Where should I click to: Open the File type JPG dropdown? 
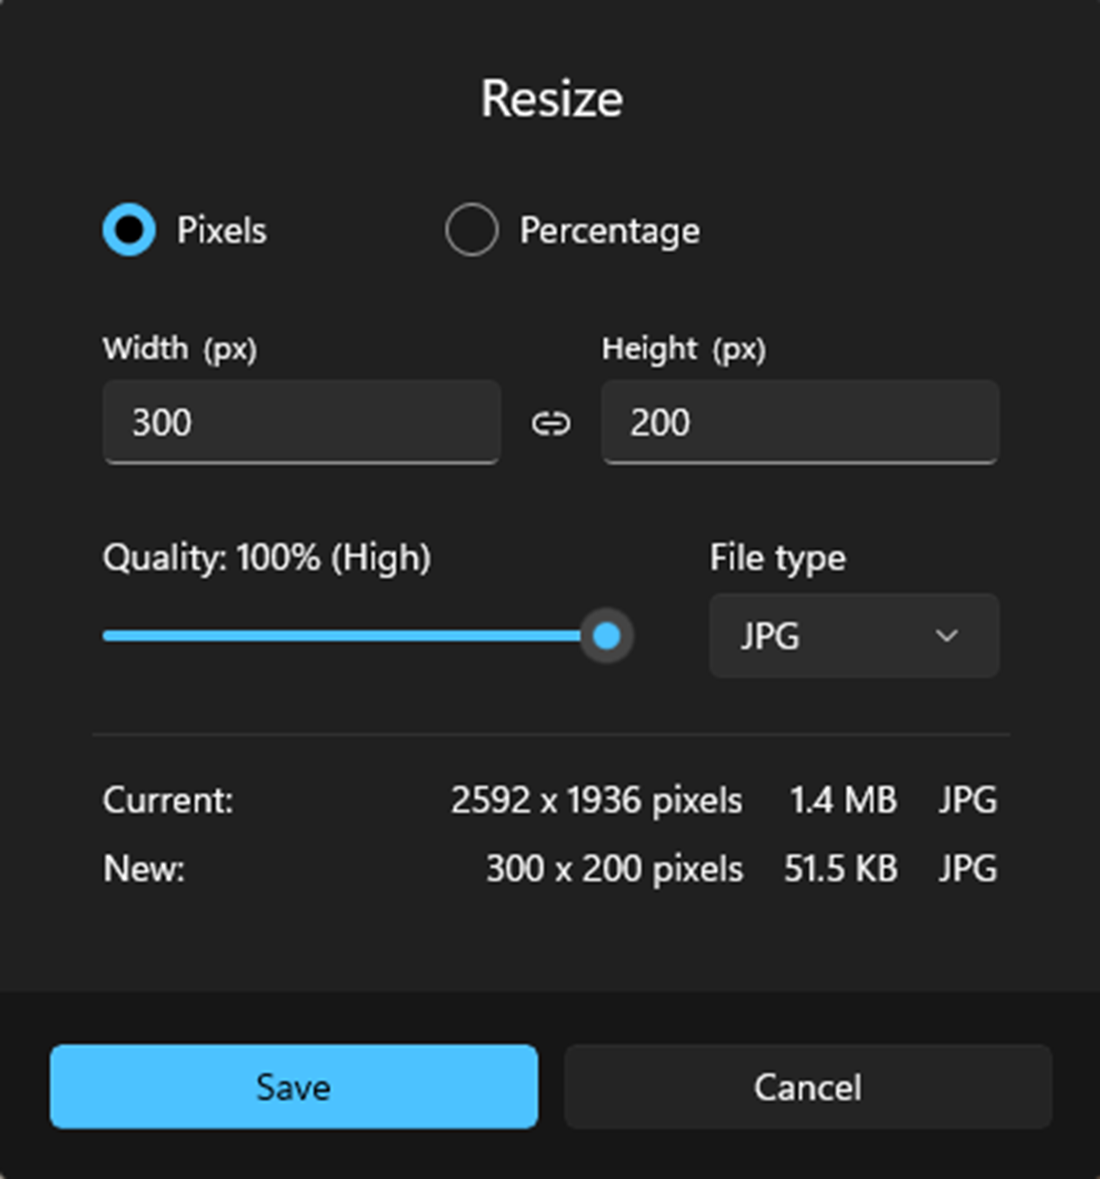click(x=853, y=636)
